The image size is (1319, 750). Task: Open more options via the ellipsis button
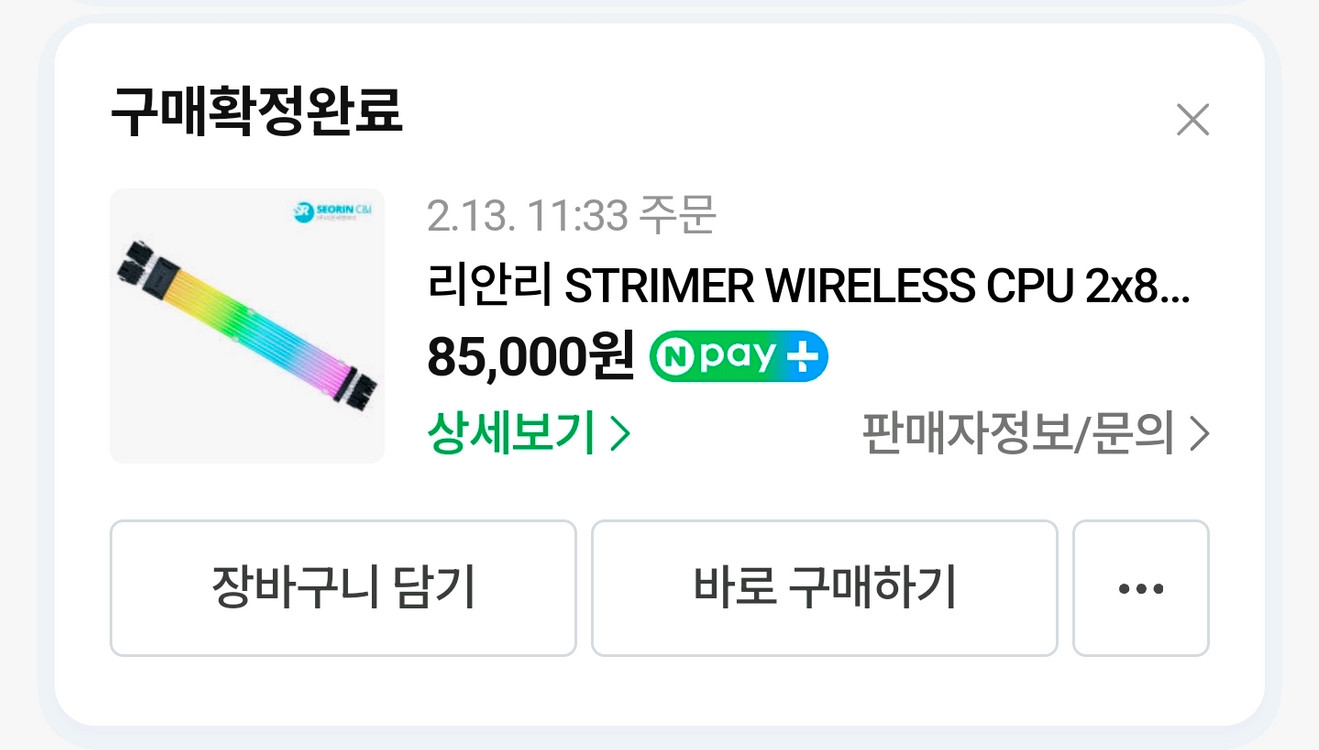[1141, 589]
